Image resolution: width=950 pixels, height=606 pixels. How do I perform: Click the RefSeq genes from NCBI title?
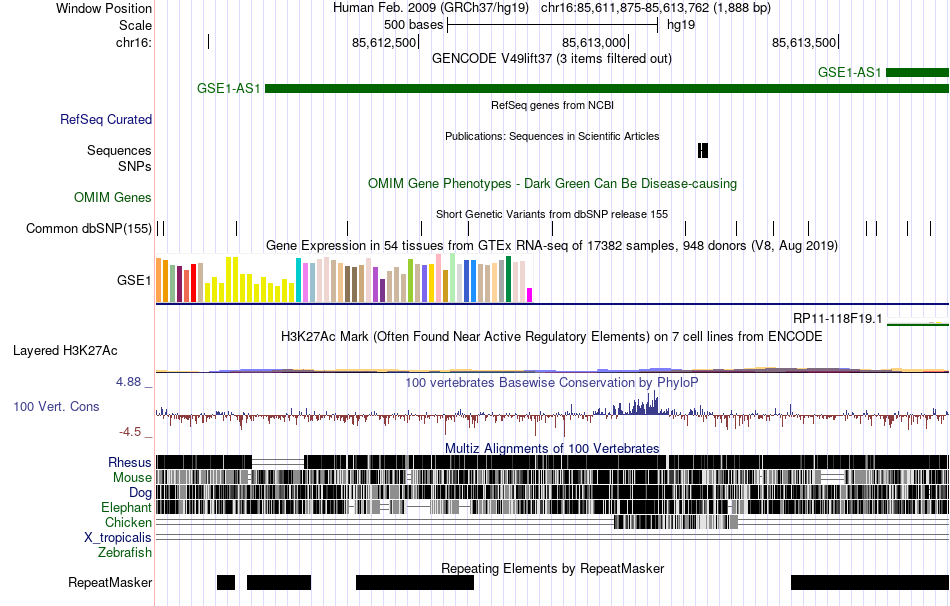[553, 105]
